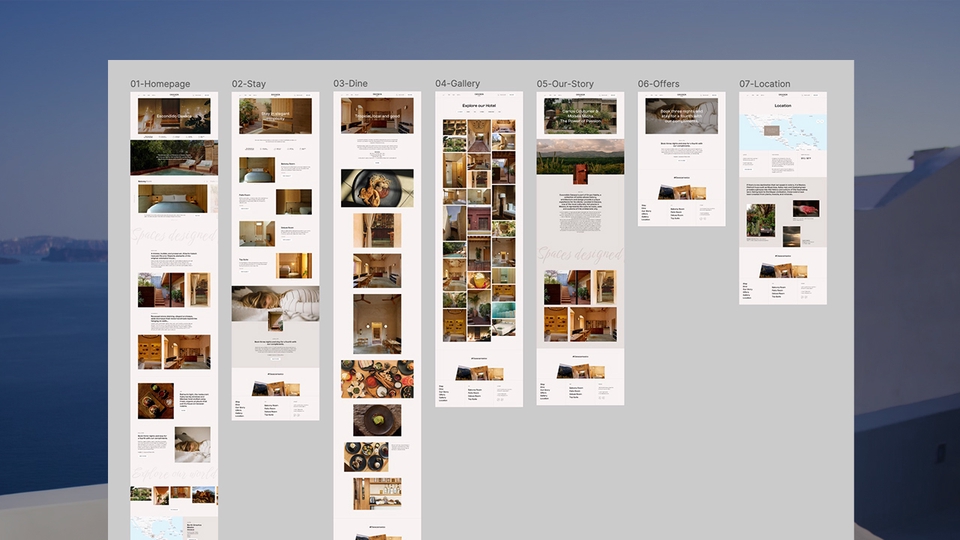Screen dimensions: 960x540
Task: Click 'Spaces designed' script text in Homepage
Action: pos(174,237)
